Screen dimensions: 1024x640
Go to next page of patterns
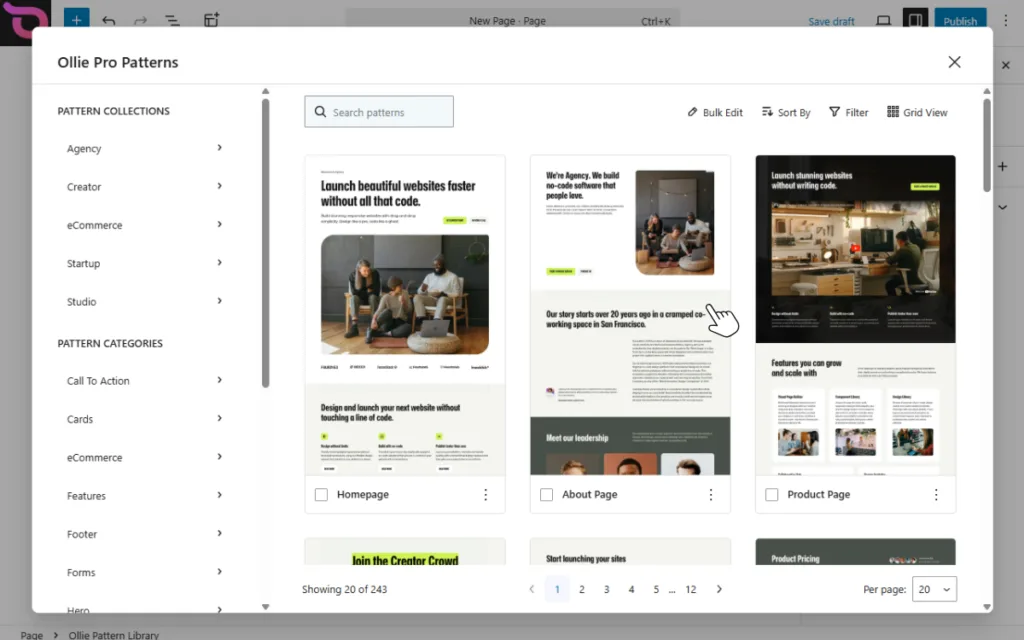click(x=719, y=590)
